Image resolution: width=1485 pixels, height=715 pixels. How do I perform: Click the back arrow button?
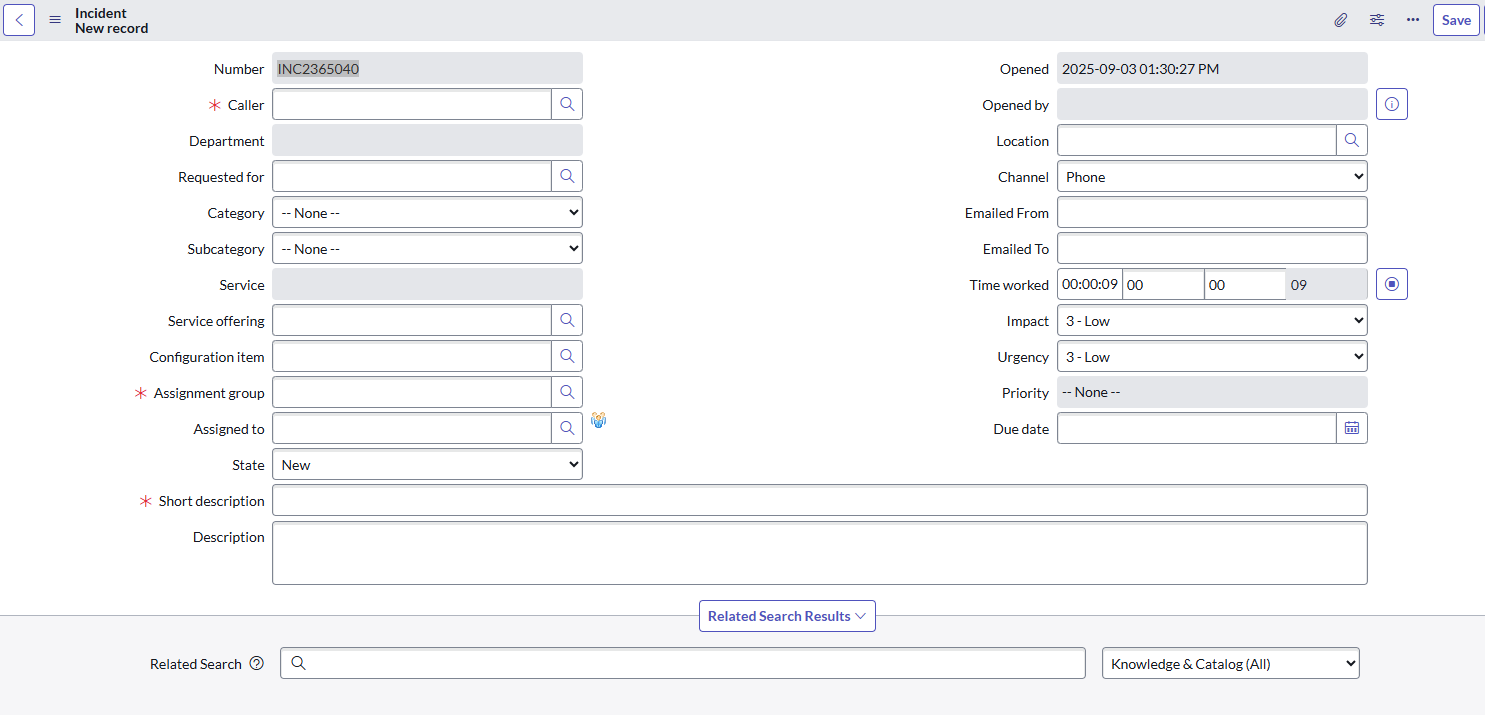click(x=19, y=20)
